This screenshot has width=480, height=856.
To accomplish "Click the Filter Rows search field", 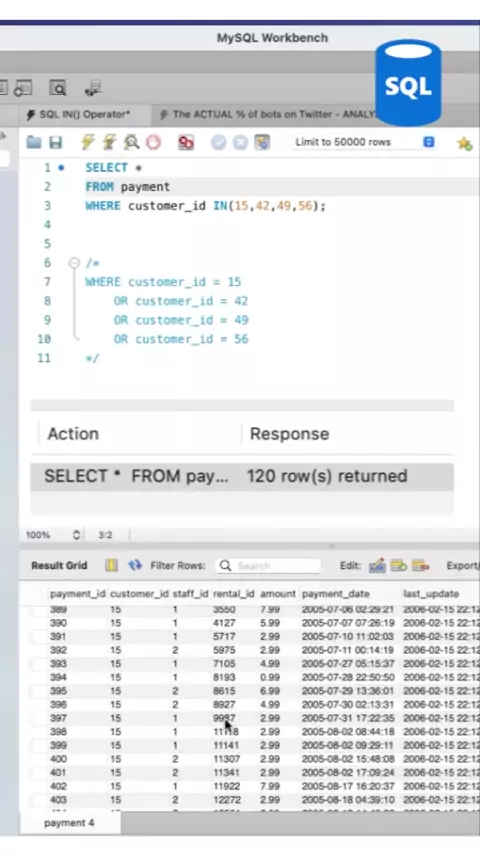I will (268, 566).
